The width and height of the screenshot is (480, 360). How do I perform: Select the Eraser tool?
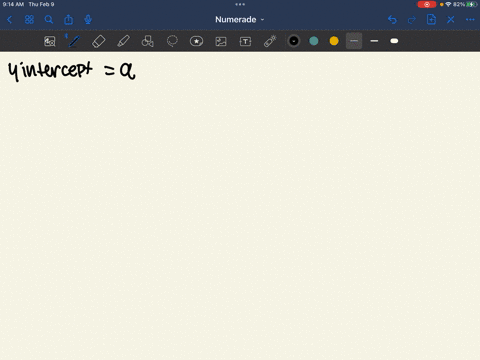[99, 41]
